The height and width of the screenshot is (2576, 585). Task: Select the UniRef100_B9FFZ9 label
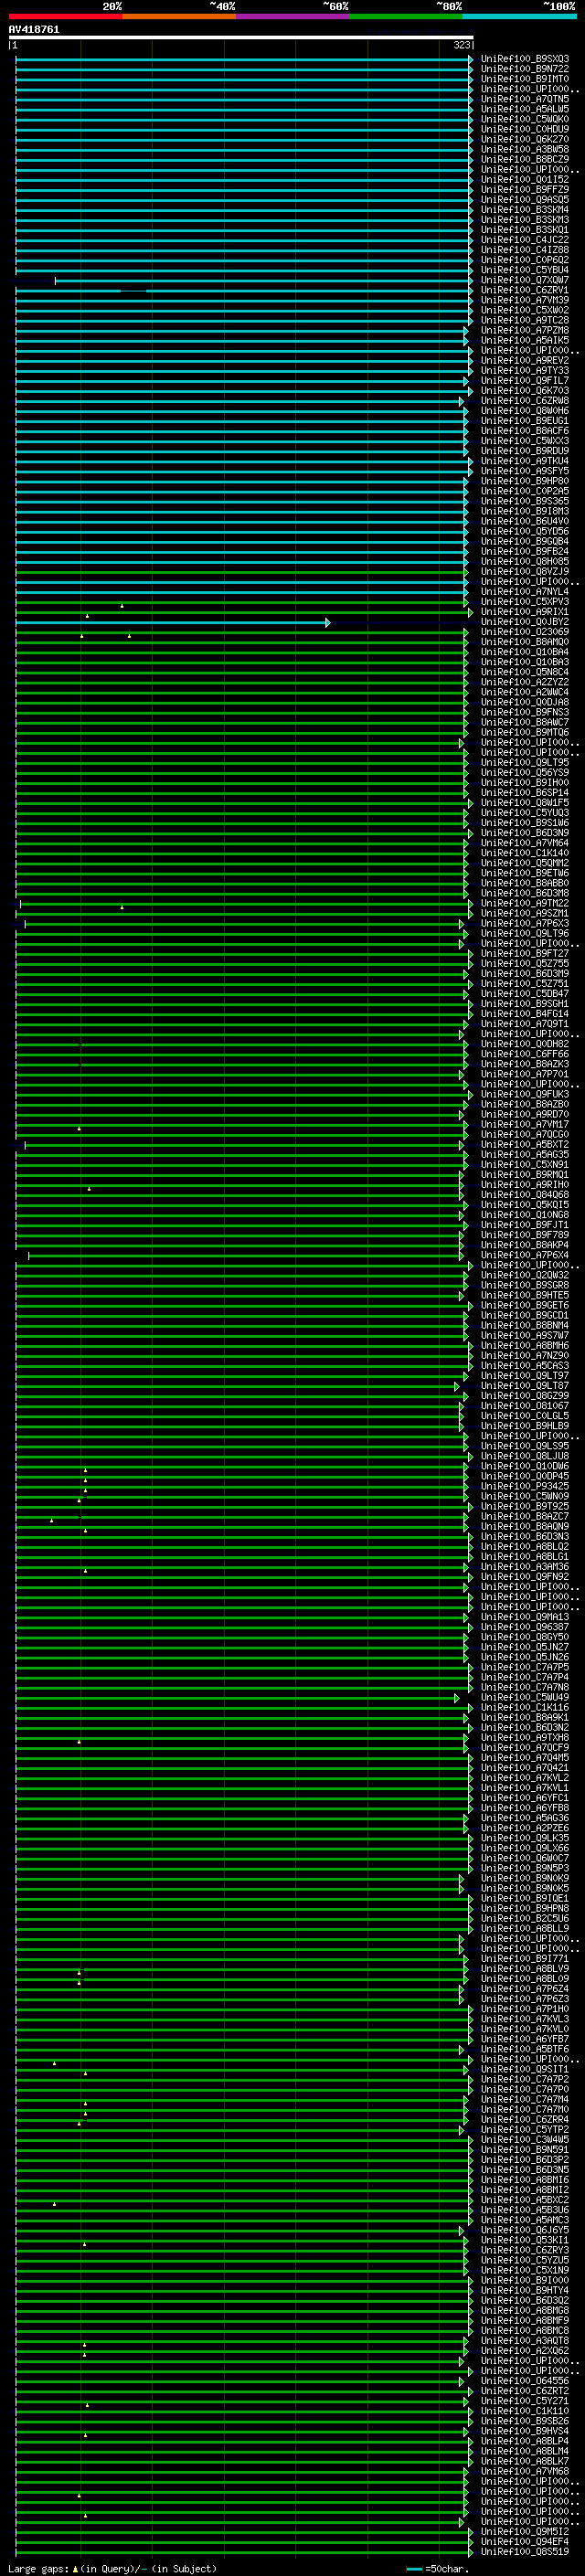525,189
